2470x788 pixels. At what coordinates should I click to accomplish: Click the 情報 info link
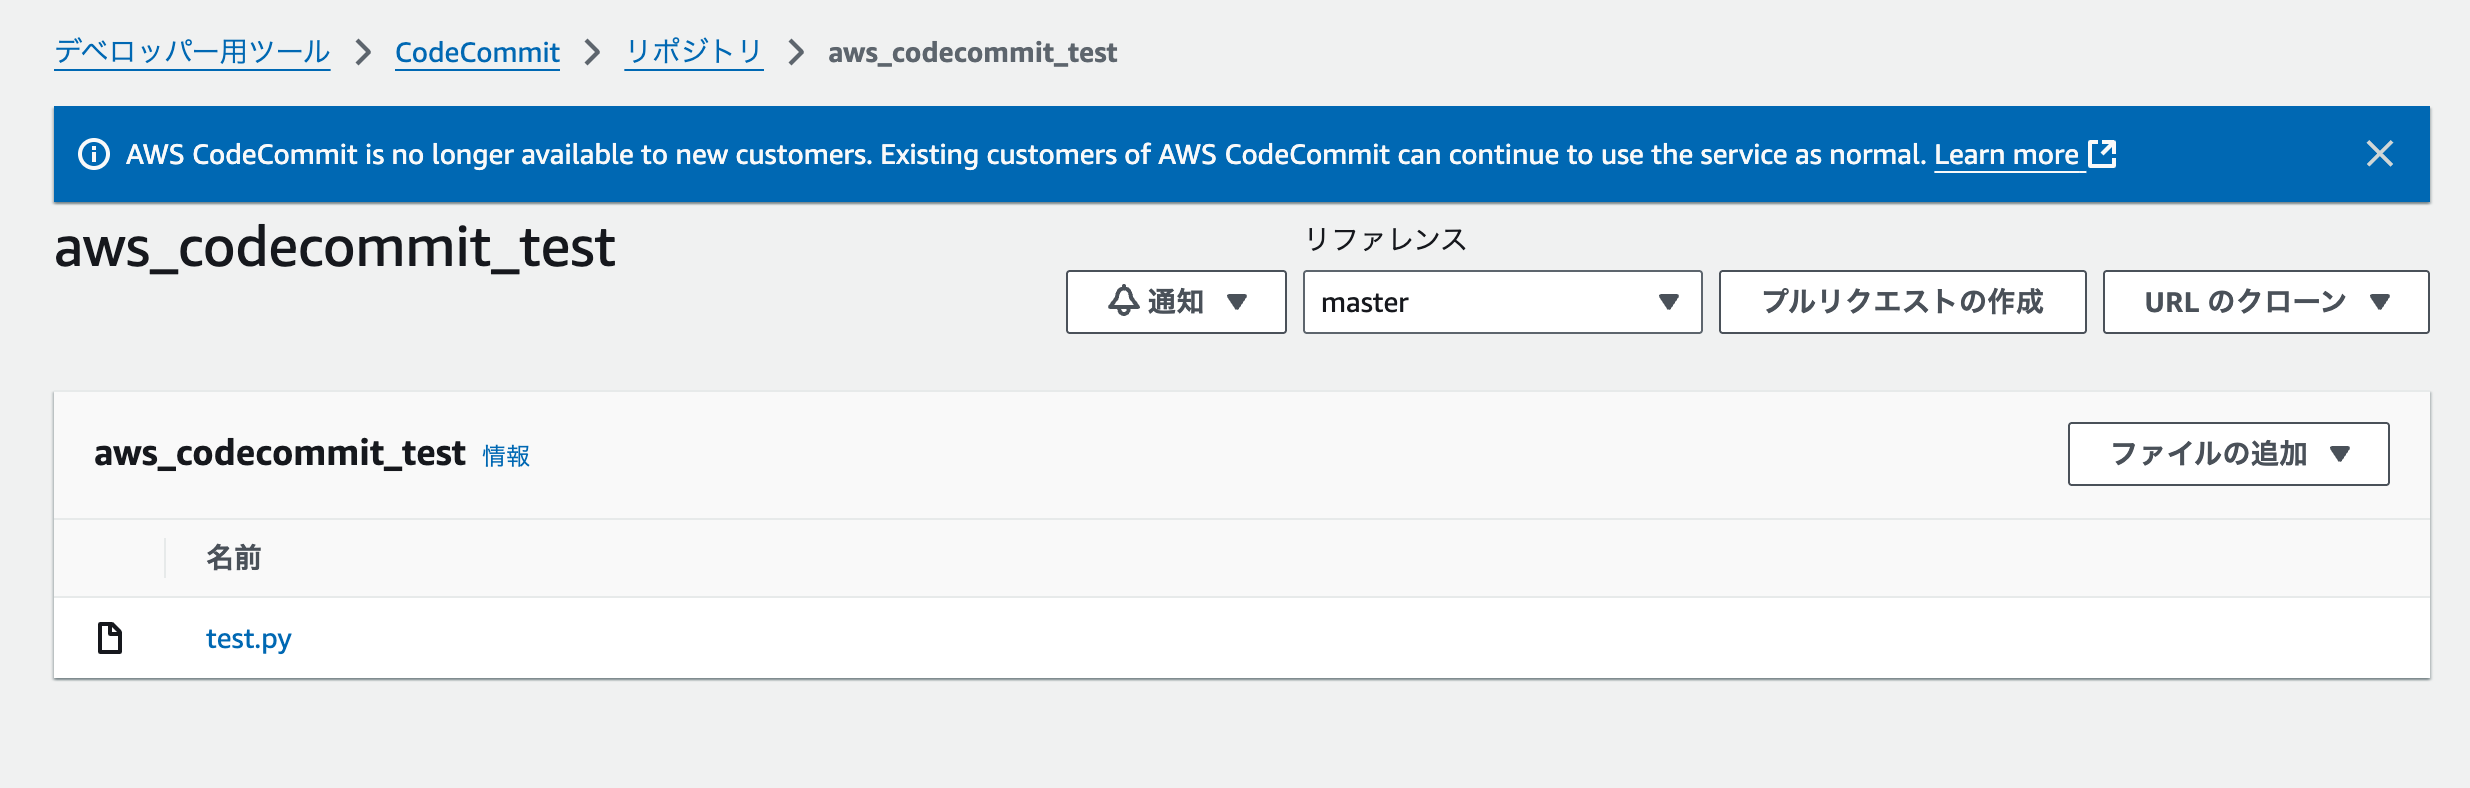506,456
